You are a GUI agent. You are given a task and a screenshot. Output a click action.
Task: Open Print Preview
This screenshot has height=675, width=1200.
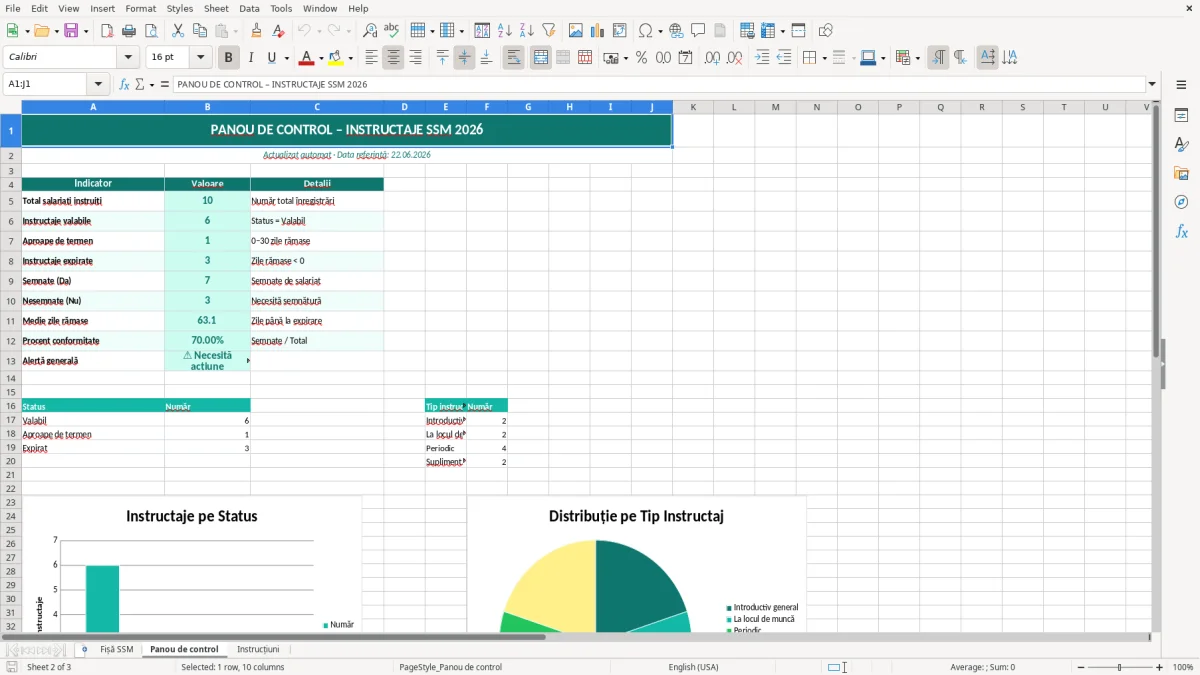151,31
